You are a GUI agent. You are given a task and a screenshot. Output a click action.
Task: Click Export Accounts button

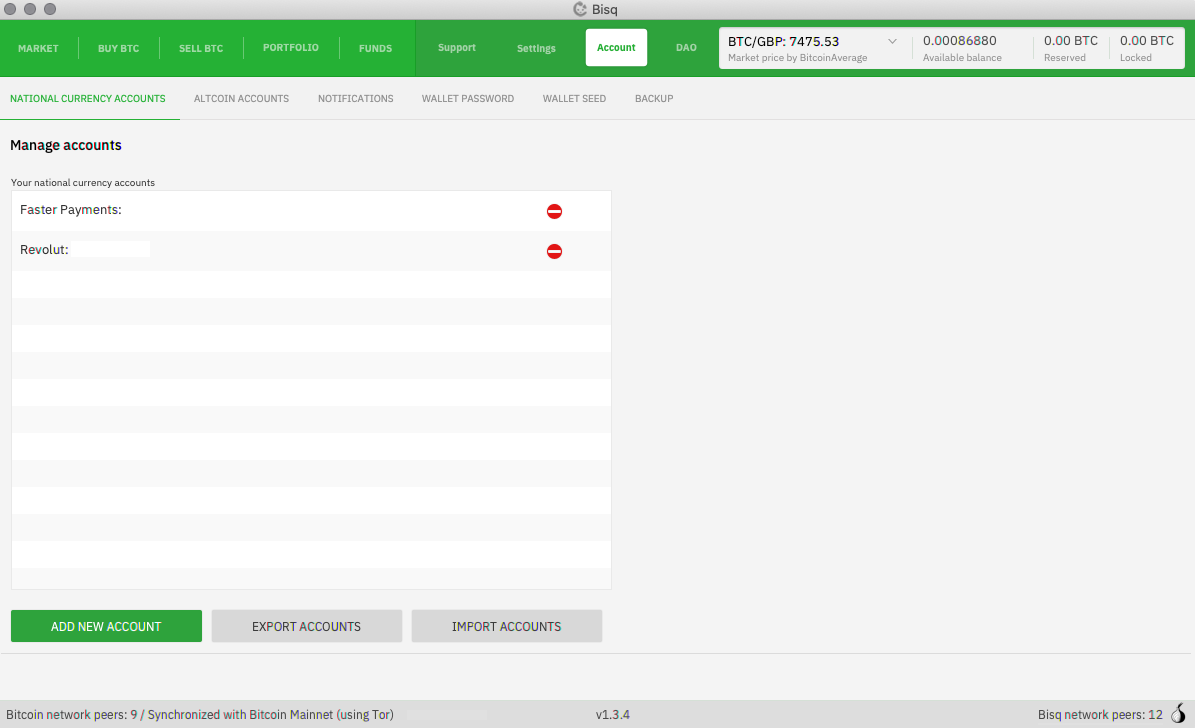306,626
